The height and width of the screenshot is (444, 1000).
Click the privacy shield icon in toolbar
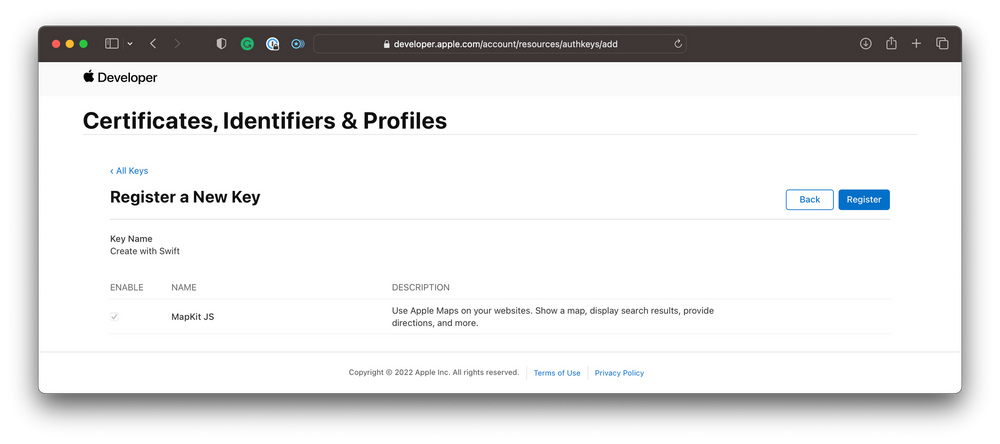(221, 44)
